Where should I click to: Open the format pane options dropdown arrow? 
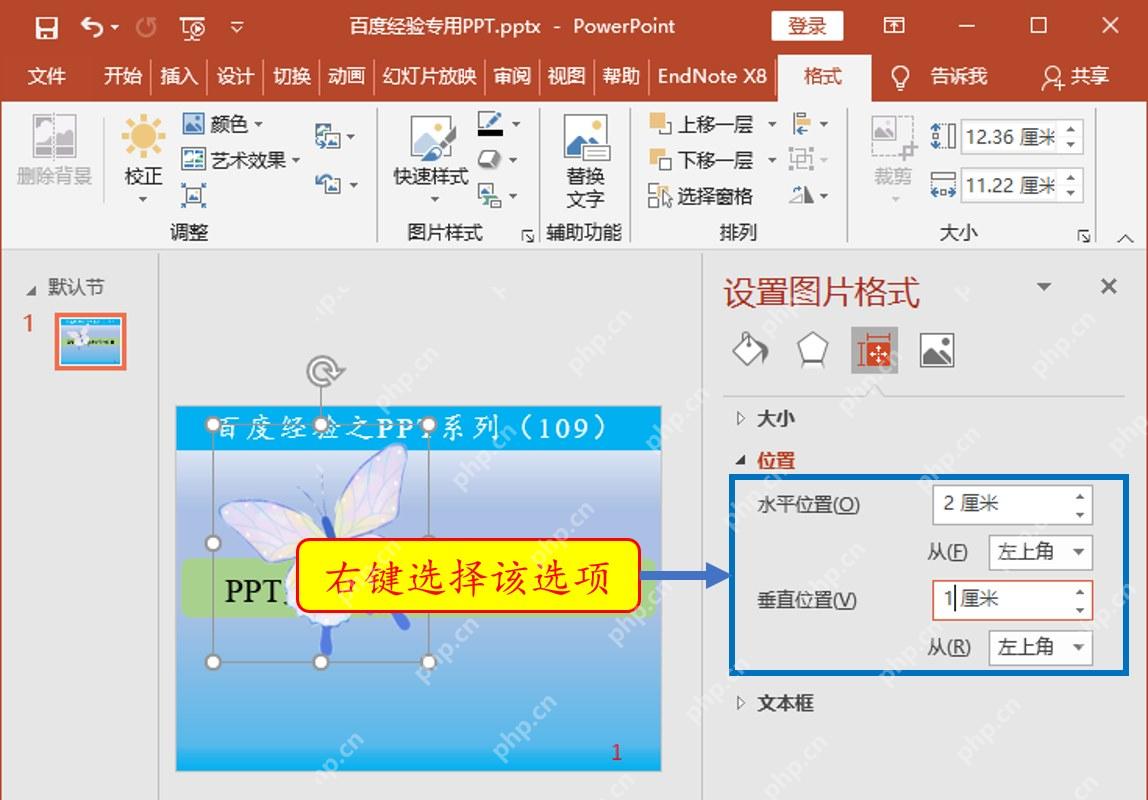point(1044,287)
